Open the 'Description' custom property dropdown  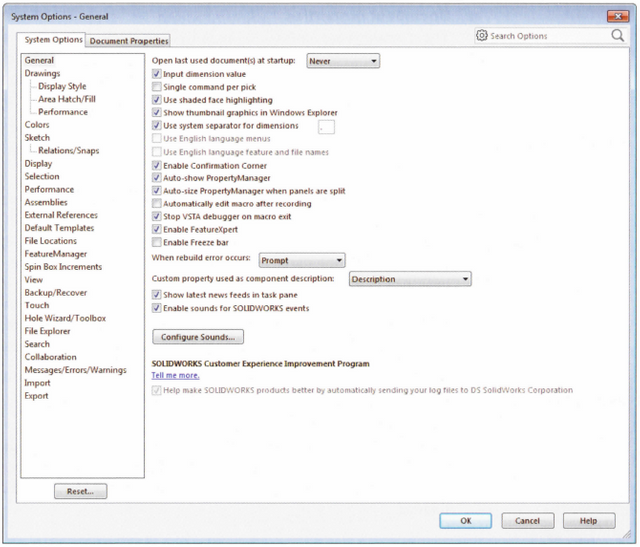click(x=410, y=279)
